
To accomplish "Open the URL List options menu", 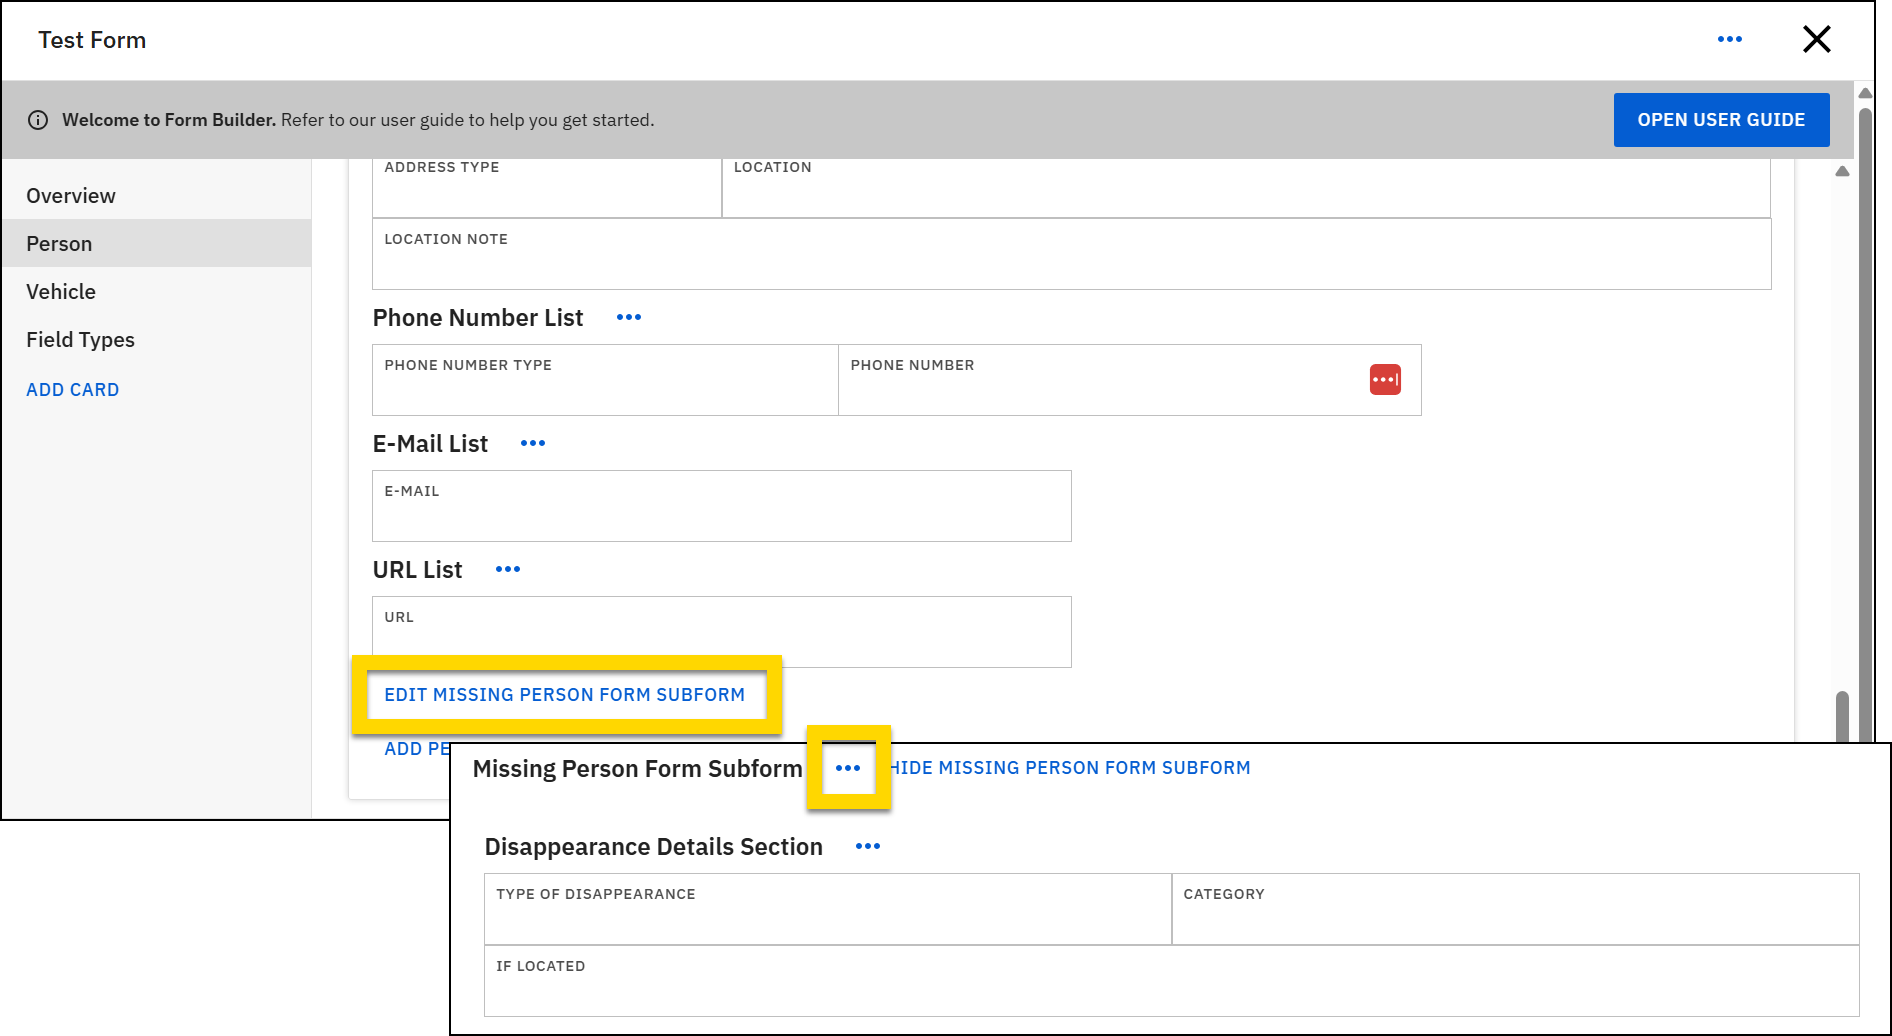I will point(508,569).
